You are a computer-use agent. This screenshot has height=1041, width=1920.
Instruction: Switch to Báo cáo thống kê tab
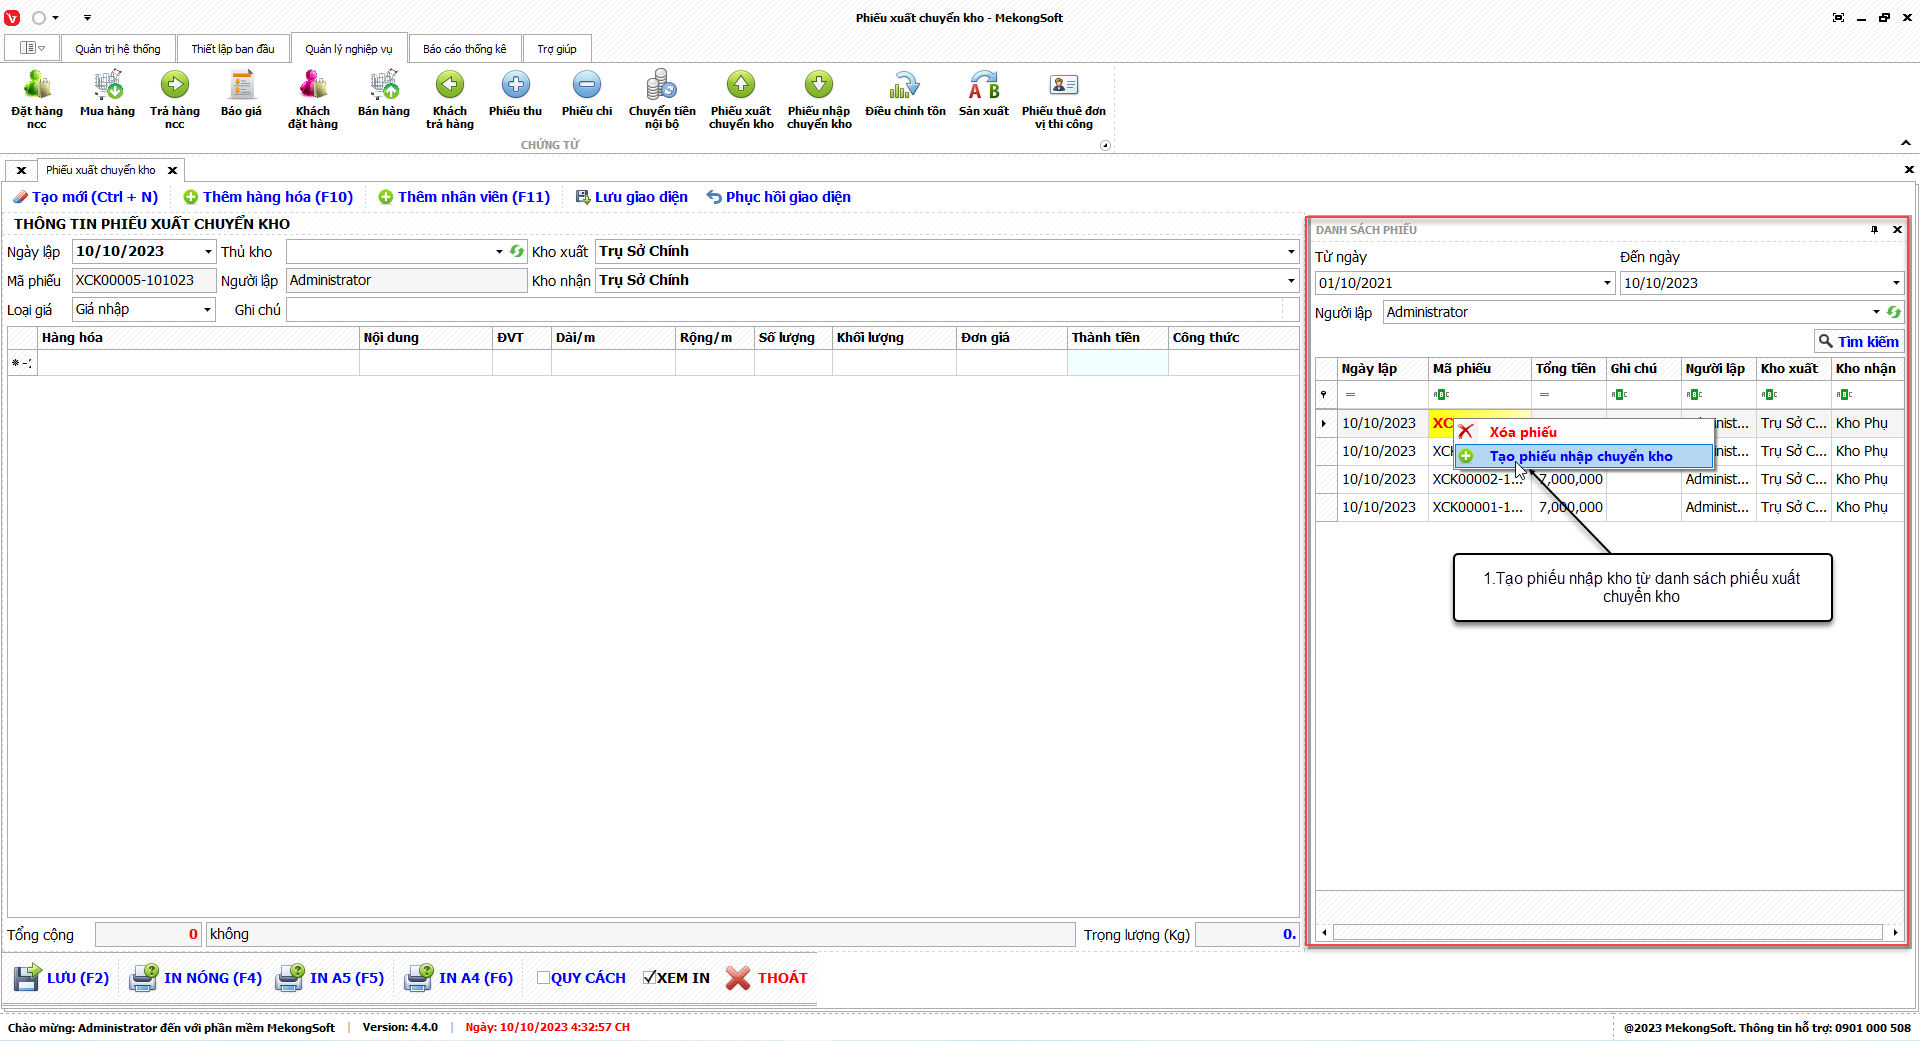pos(464,49)
